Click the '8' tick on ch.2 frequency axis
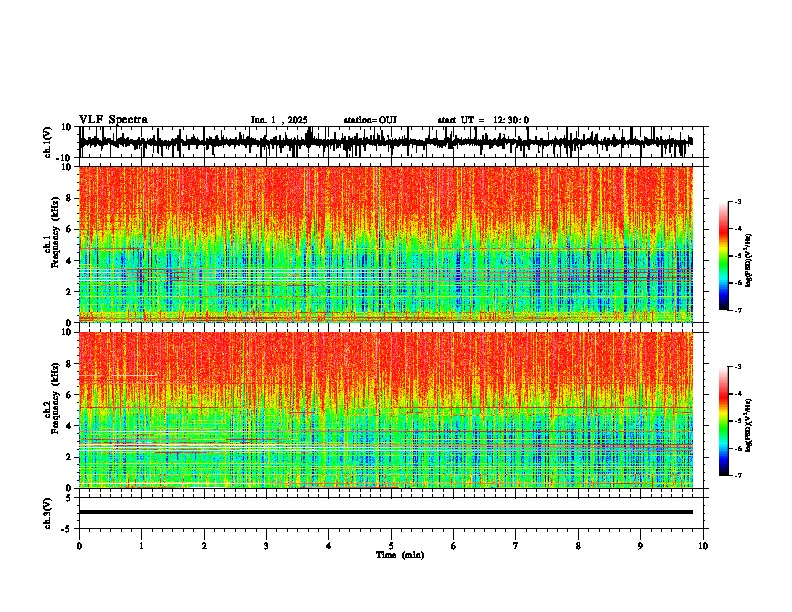Image resolution: width=792 pixels, height=612 pixels. (x=69, y=364)
